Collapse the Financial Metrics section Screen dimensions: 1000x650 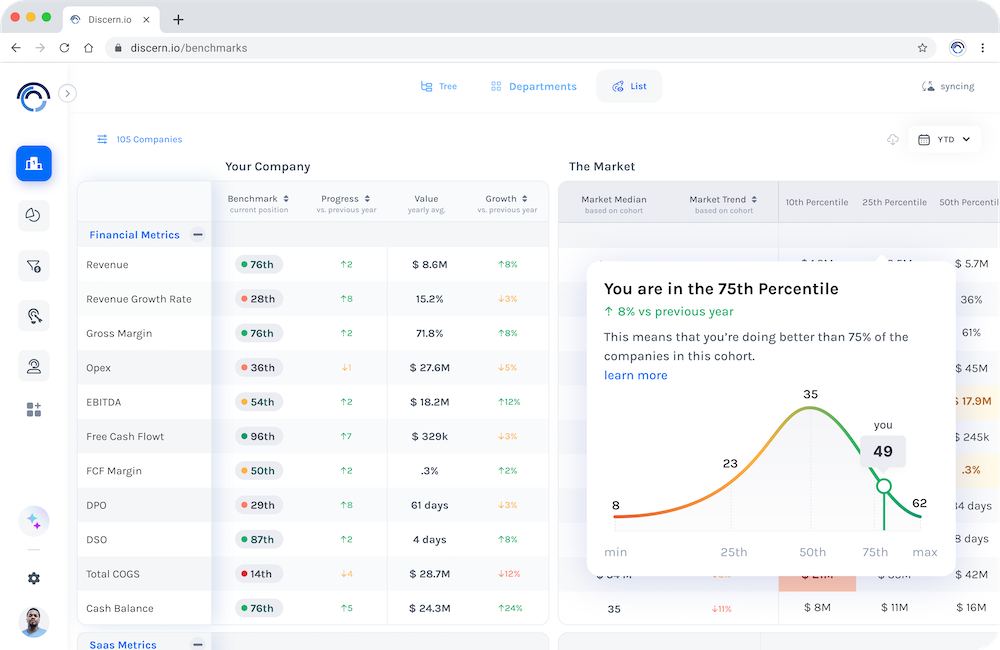click(x=198, y=234)
